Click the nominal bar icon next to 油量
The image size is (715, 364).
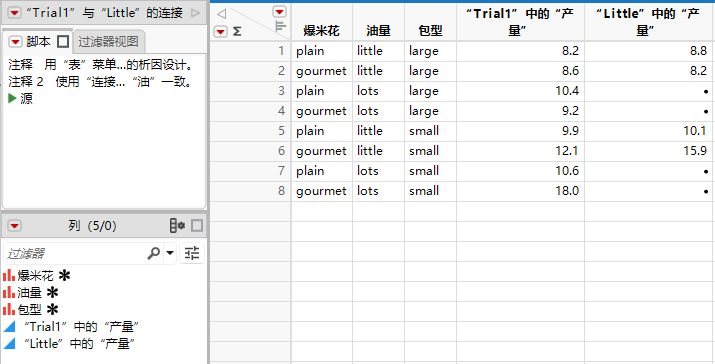coord(9,292)
